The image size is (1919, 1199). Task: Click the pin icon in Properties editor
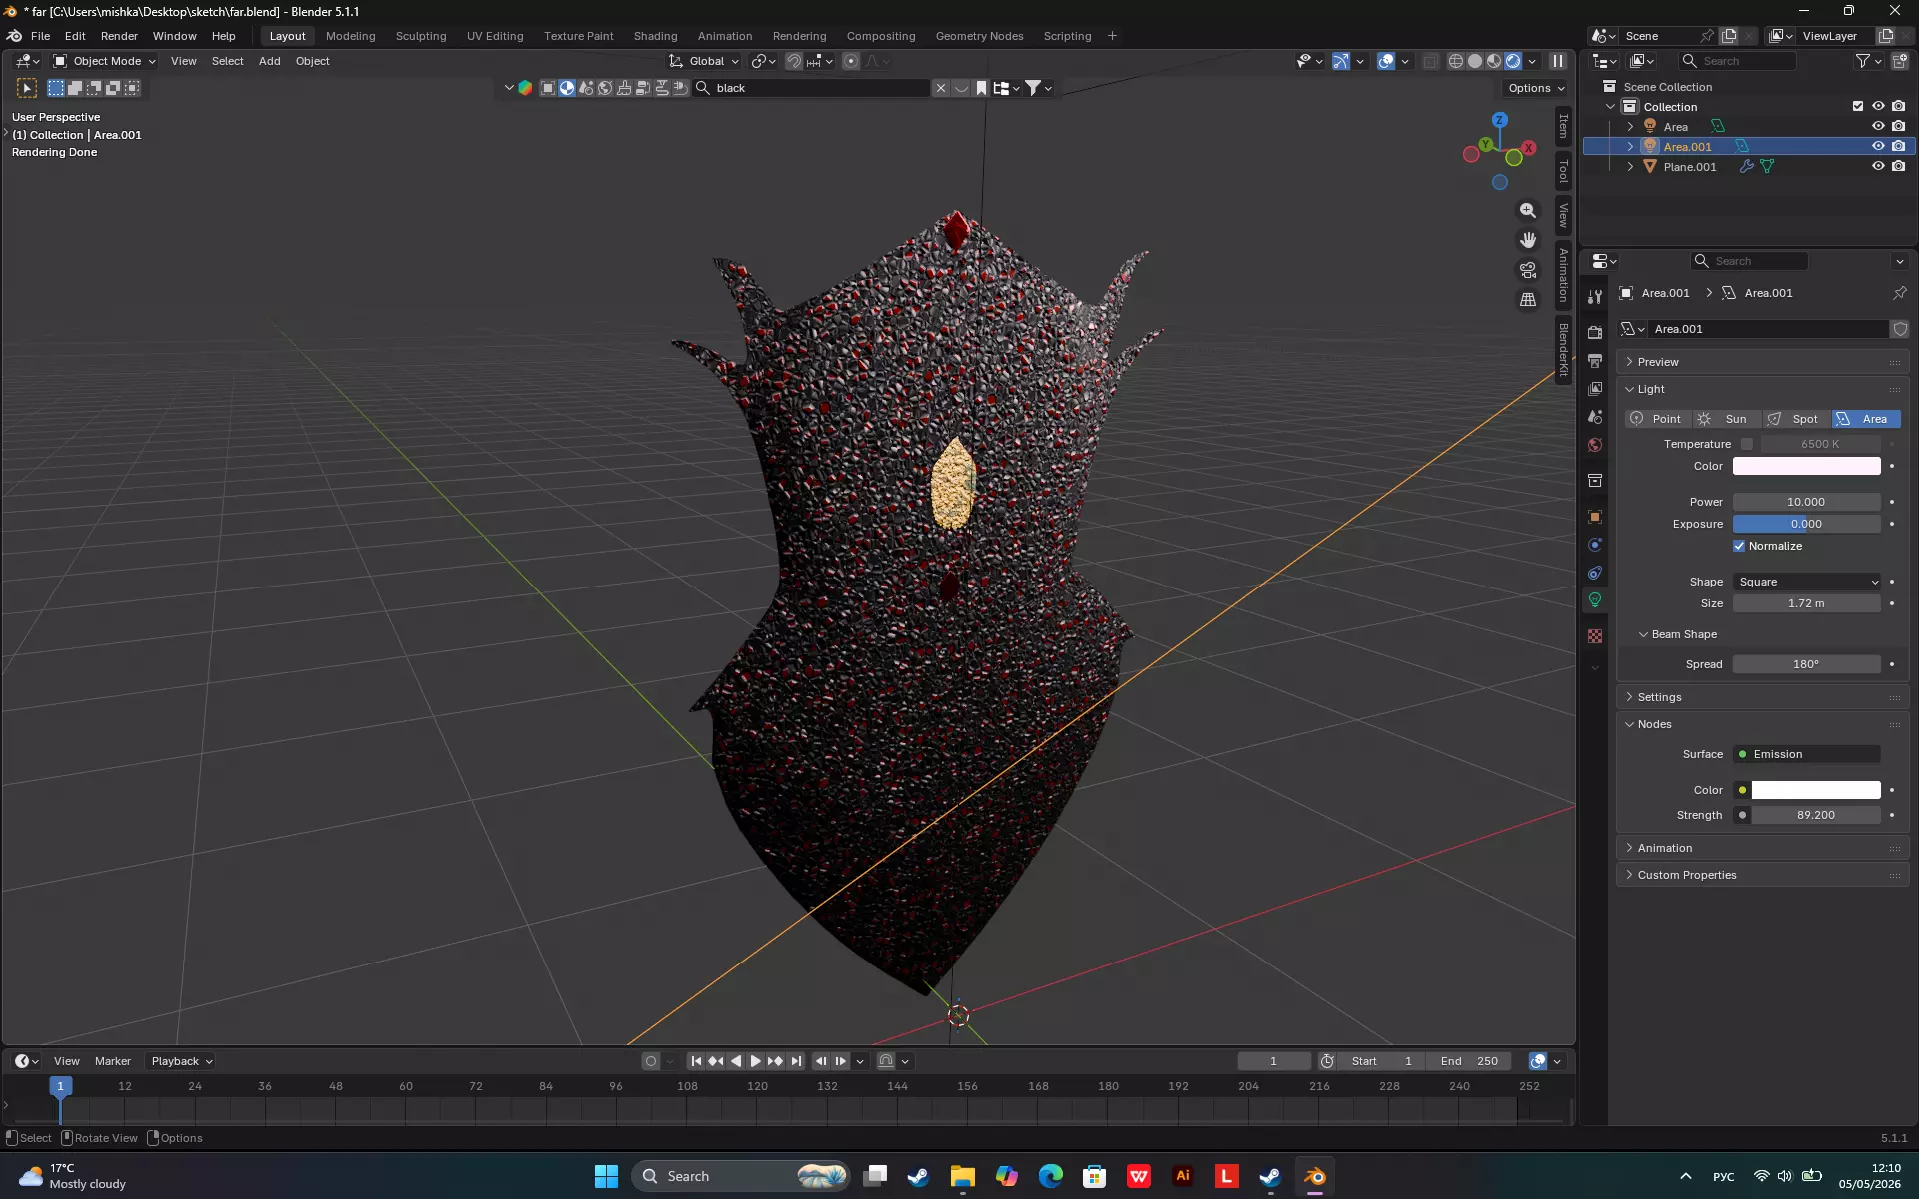[1899, 293]
